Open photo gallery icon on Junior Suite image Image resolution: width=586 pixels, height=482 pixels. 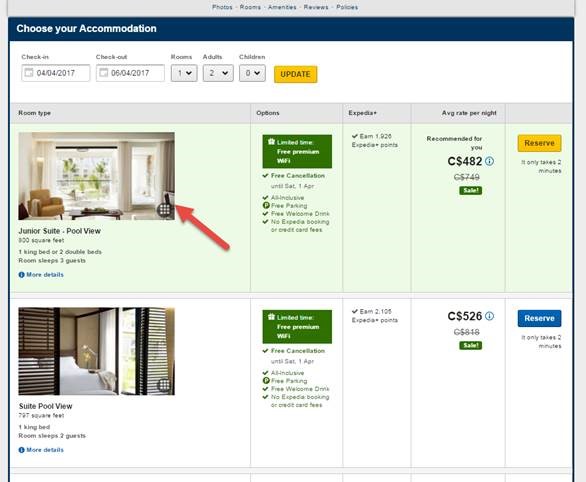(164, 210)
